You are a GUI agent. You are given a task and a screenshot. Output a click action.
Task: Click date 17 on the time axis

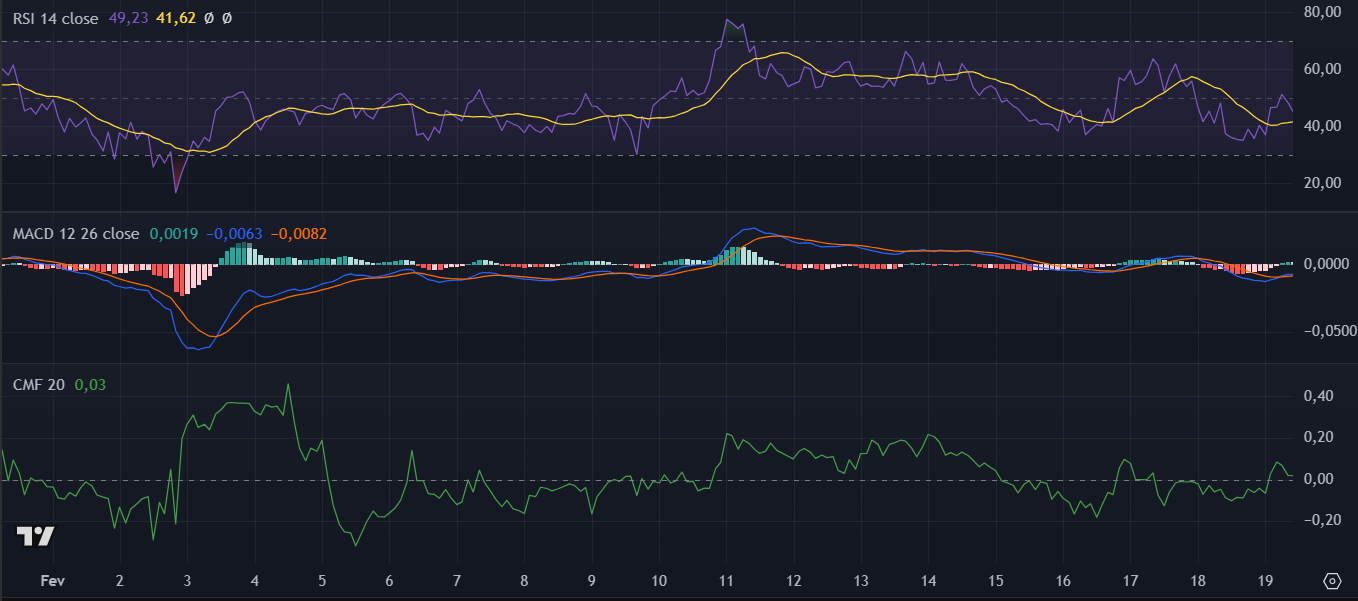click(x=1130, y=580)
